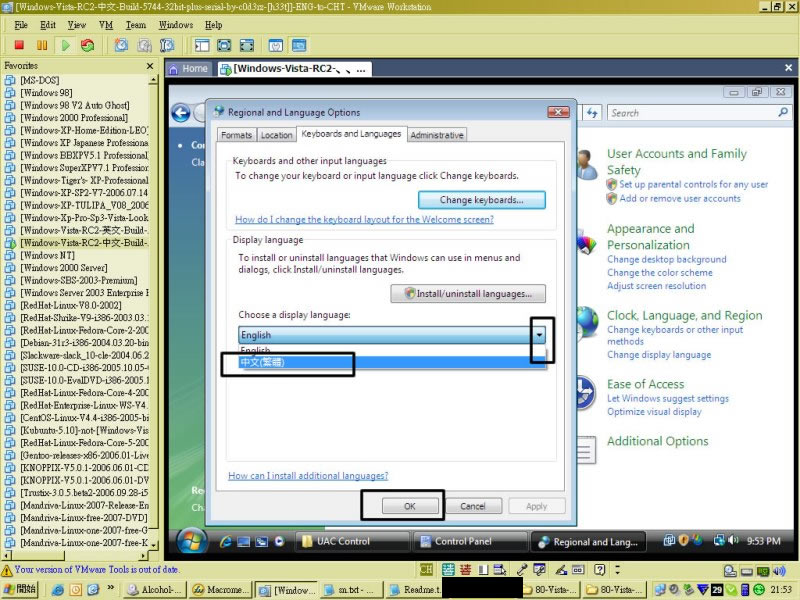800x600 pixels.
Task: Open UAC Control on the Vista taskbar
Action: tap(353, 541)
